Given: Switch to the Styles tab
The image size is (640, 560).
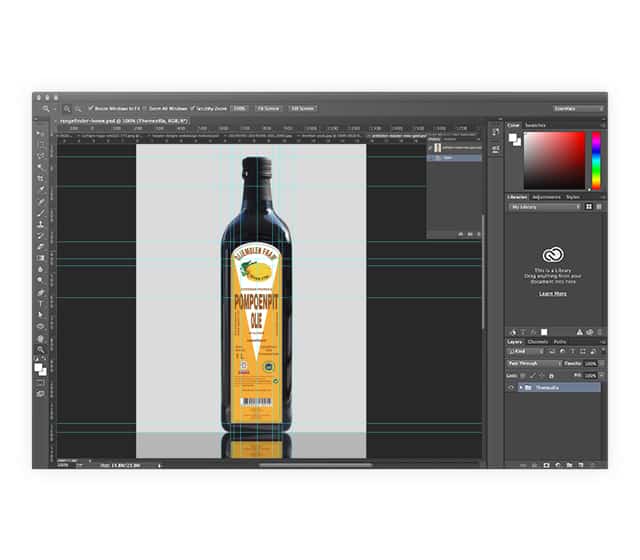Looking at the screenshot, I should click(x=573, y=197).
